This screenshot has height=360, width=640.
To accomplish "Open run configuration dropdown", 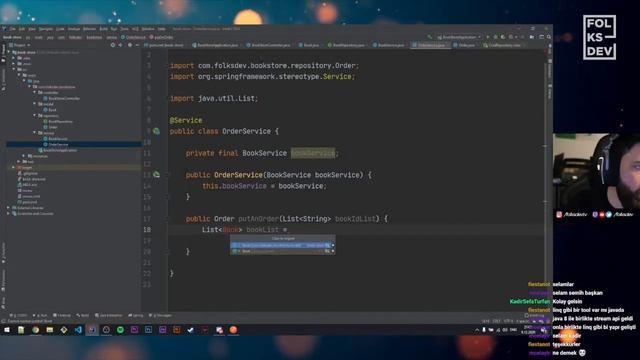I will (x=459, y=37).
